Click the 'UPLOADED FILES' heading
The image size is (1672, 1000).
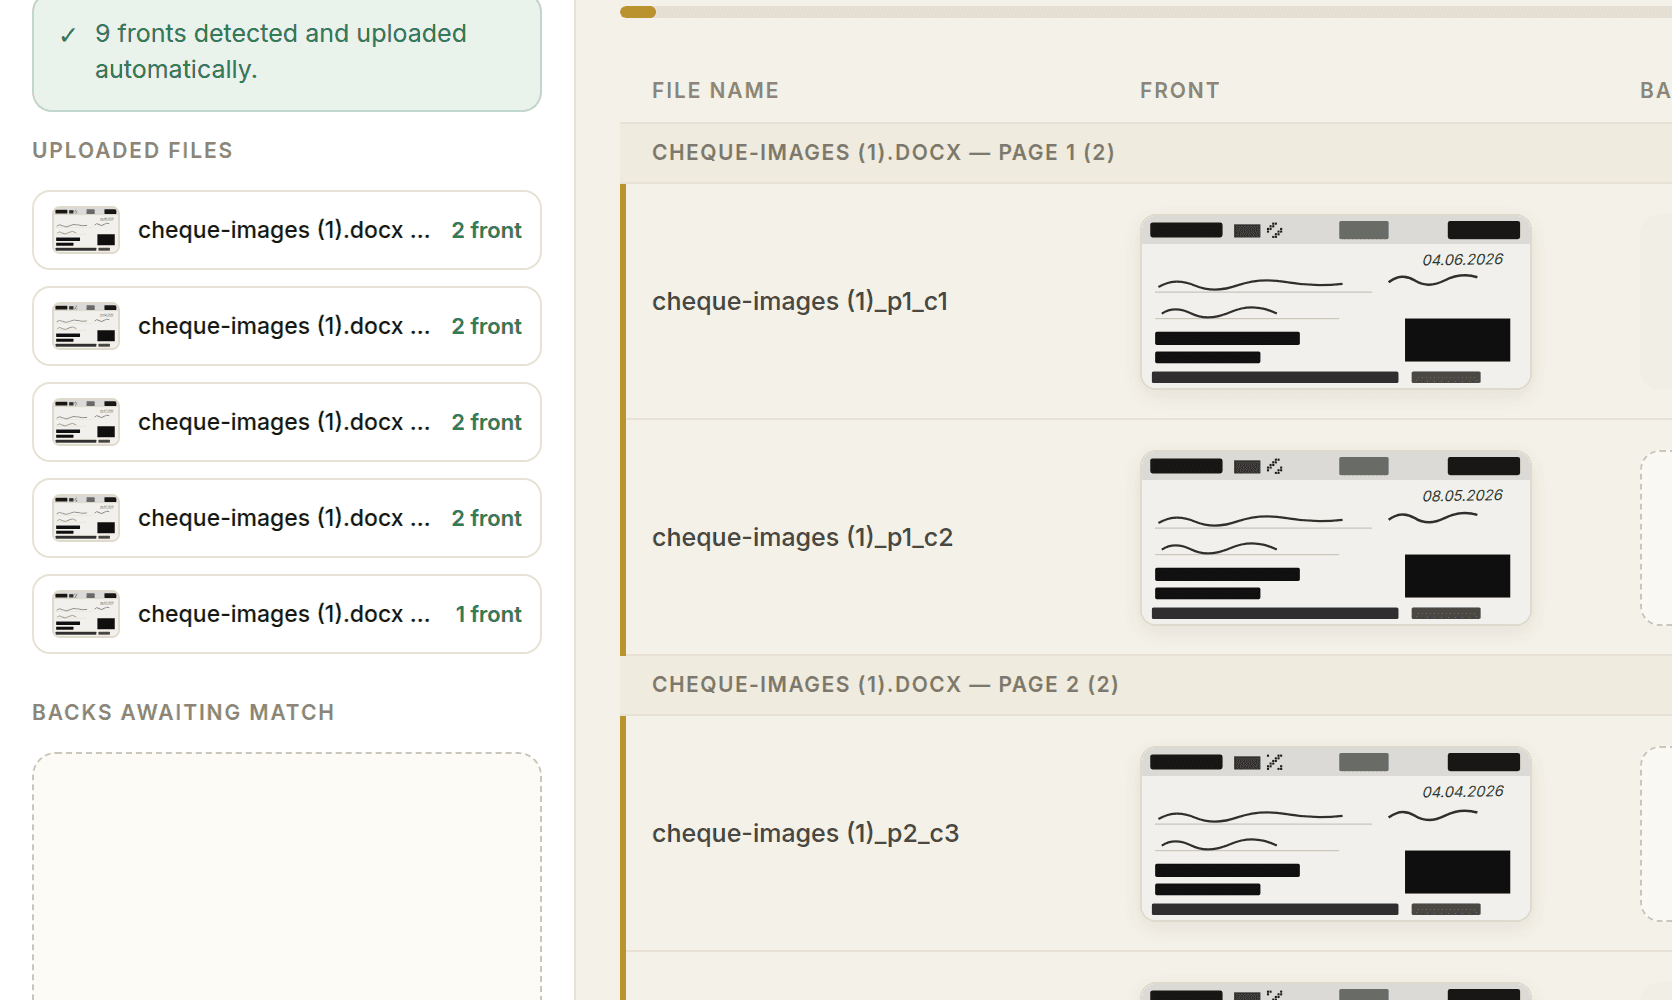pos(132,150)
